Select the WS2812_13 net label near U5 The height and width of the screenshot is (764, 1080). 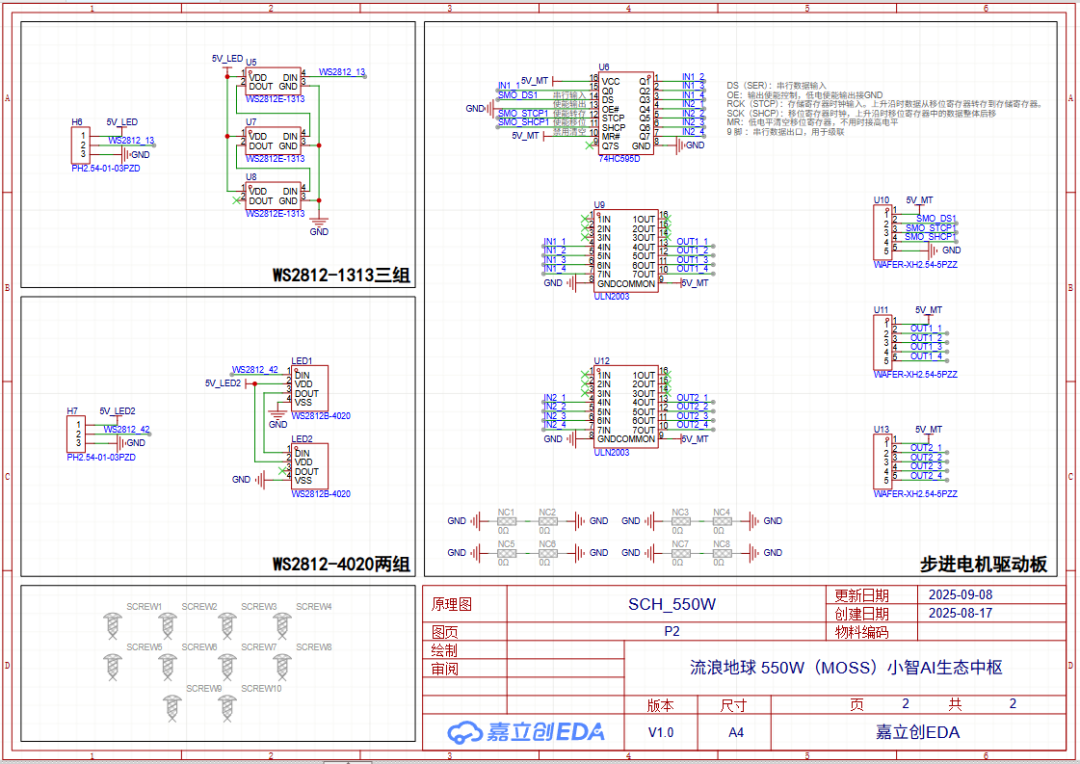(342, 72)
